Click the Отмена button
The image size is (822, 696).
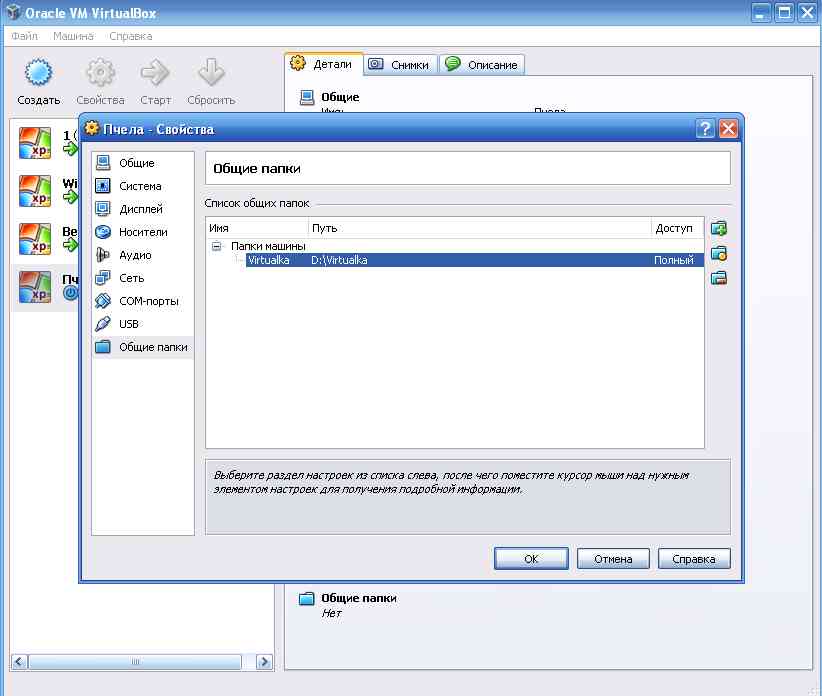tap(613, 559)
